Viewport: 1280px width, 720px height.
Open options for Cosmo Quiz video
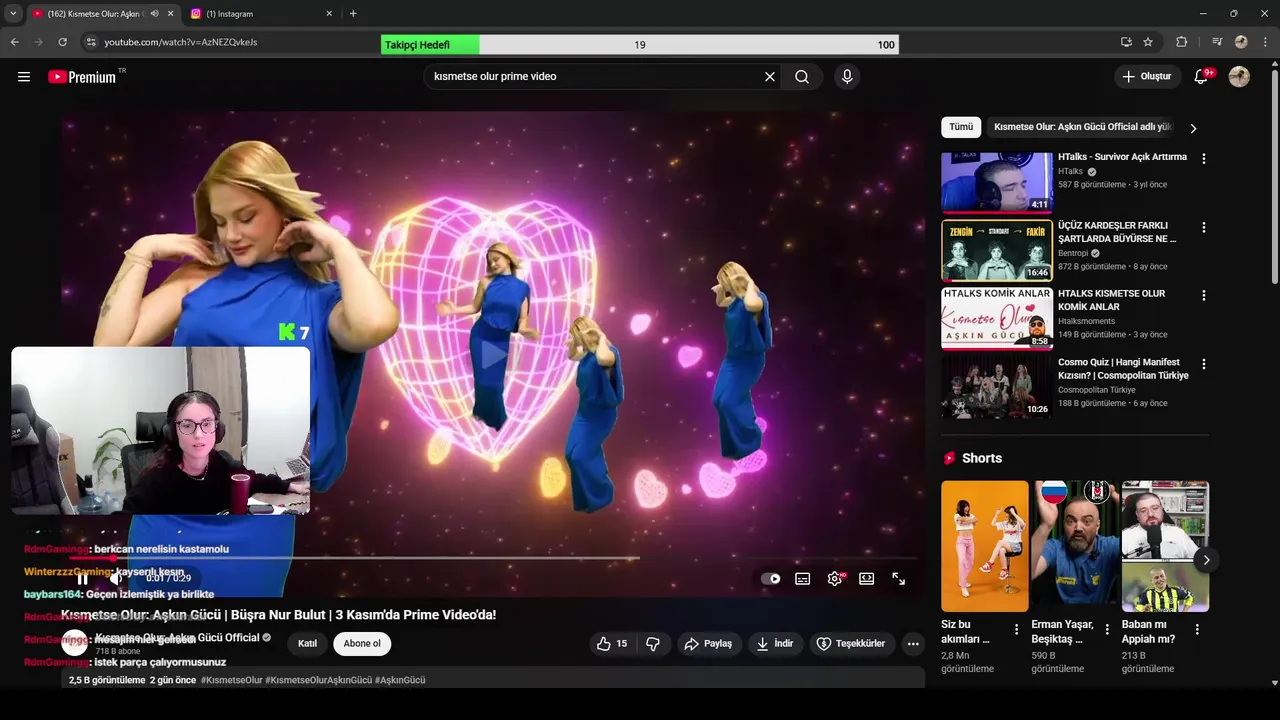(1204, 364)
